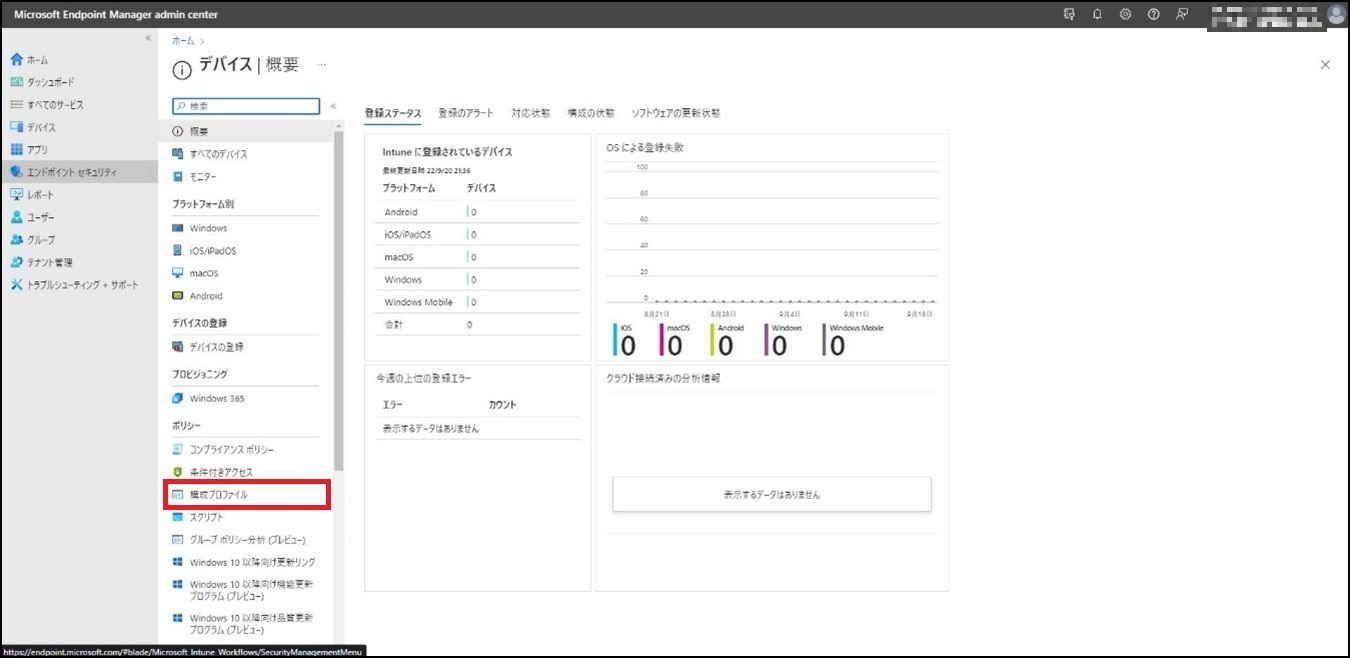Screen dimensions: 1350x658
Task: Open グループ ポリシー分析 (プレビュー)
Action: [x=246, y=540]
